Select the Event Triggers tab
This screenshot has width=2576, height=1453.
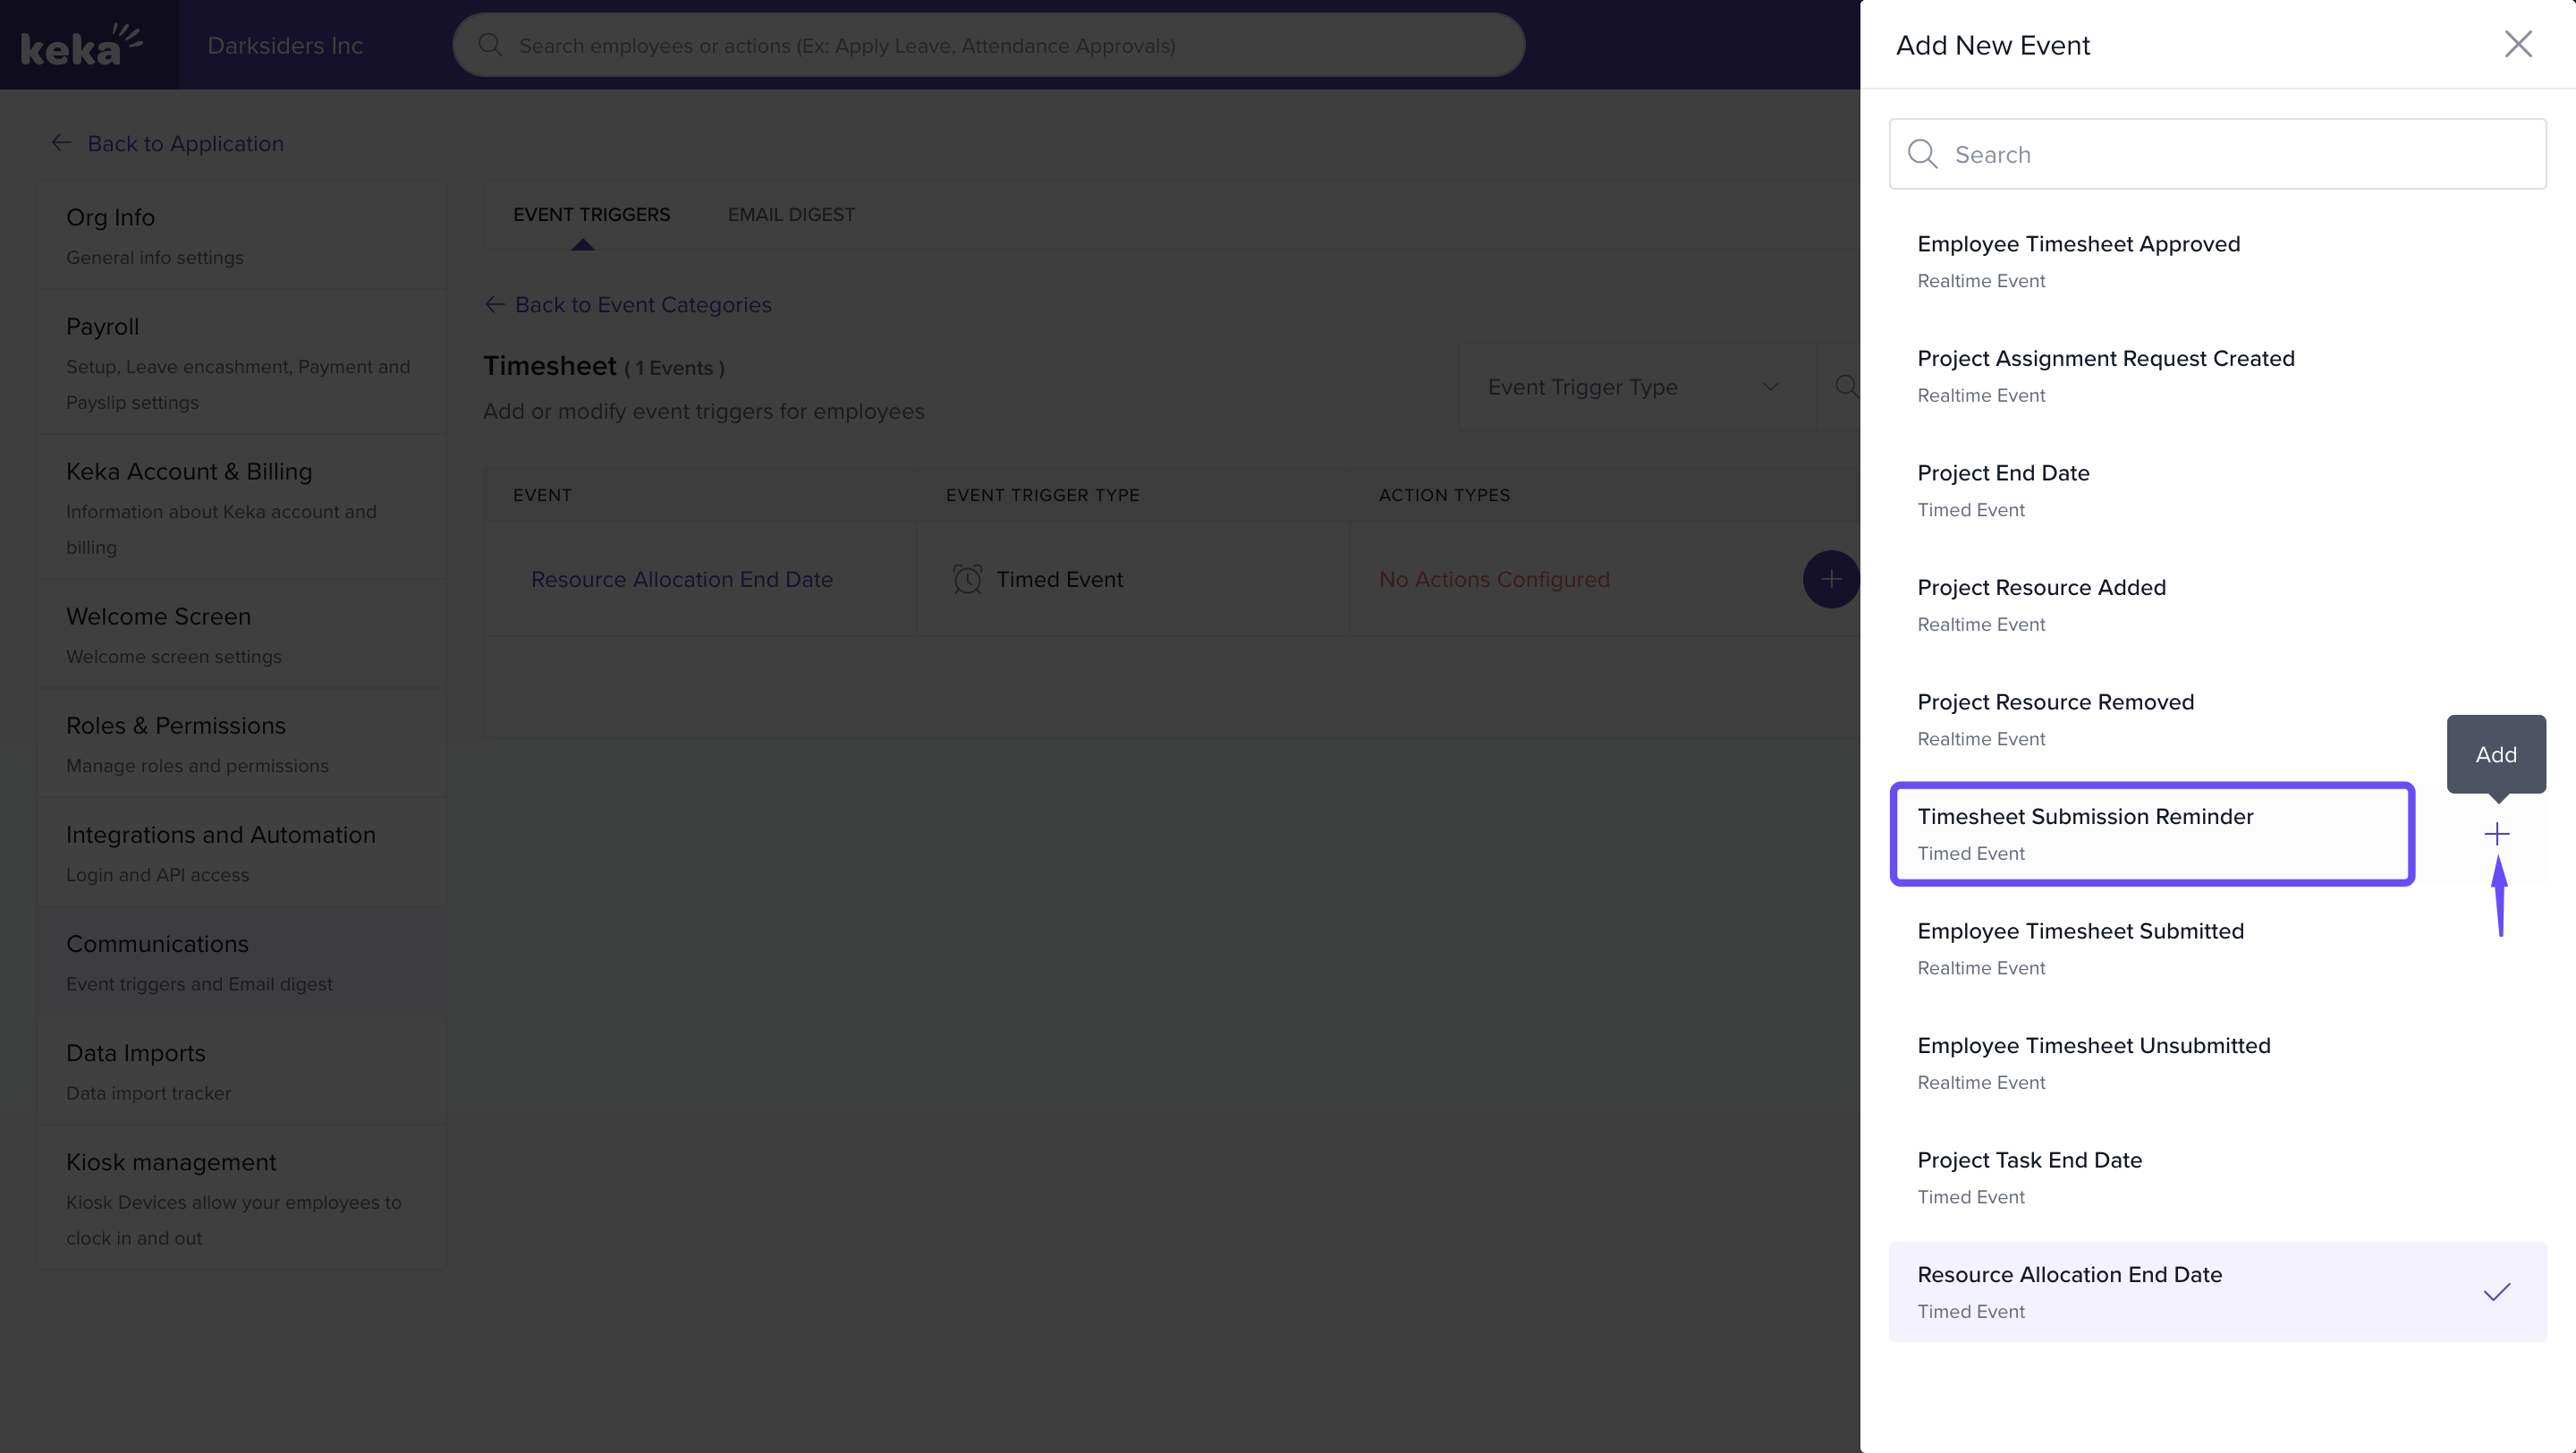pyautogui.click(x=591, y=215)
